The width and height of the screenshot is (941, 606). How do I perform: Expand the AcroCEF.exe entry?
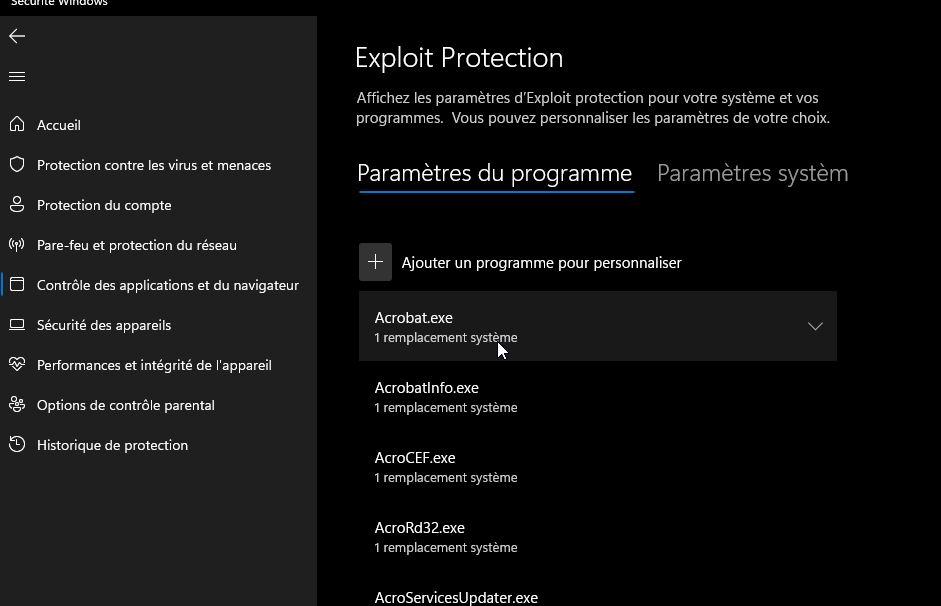597,466
